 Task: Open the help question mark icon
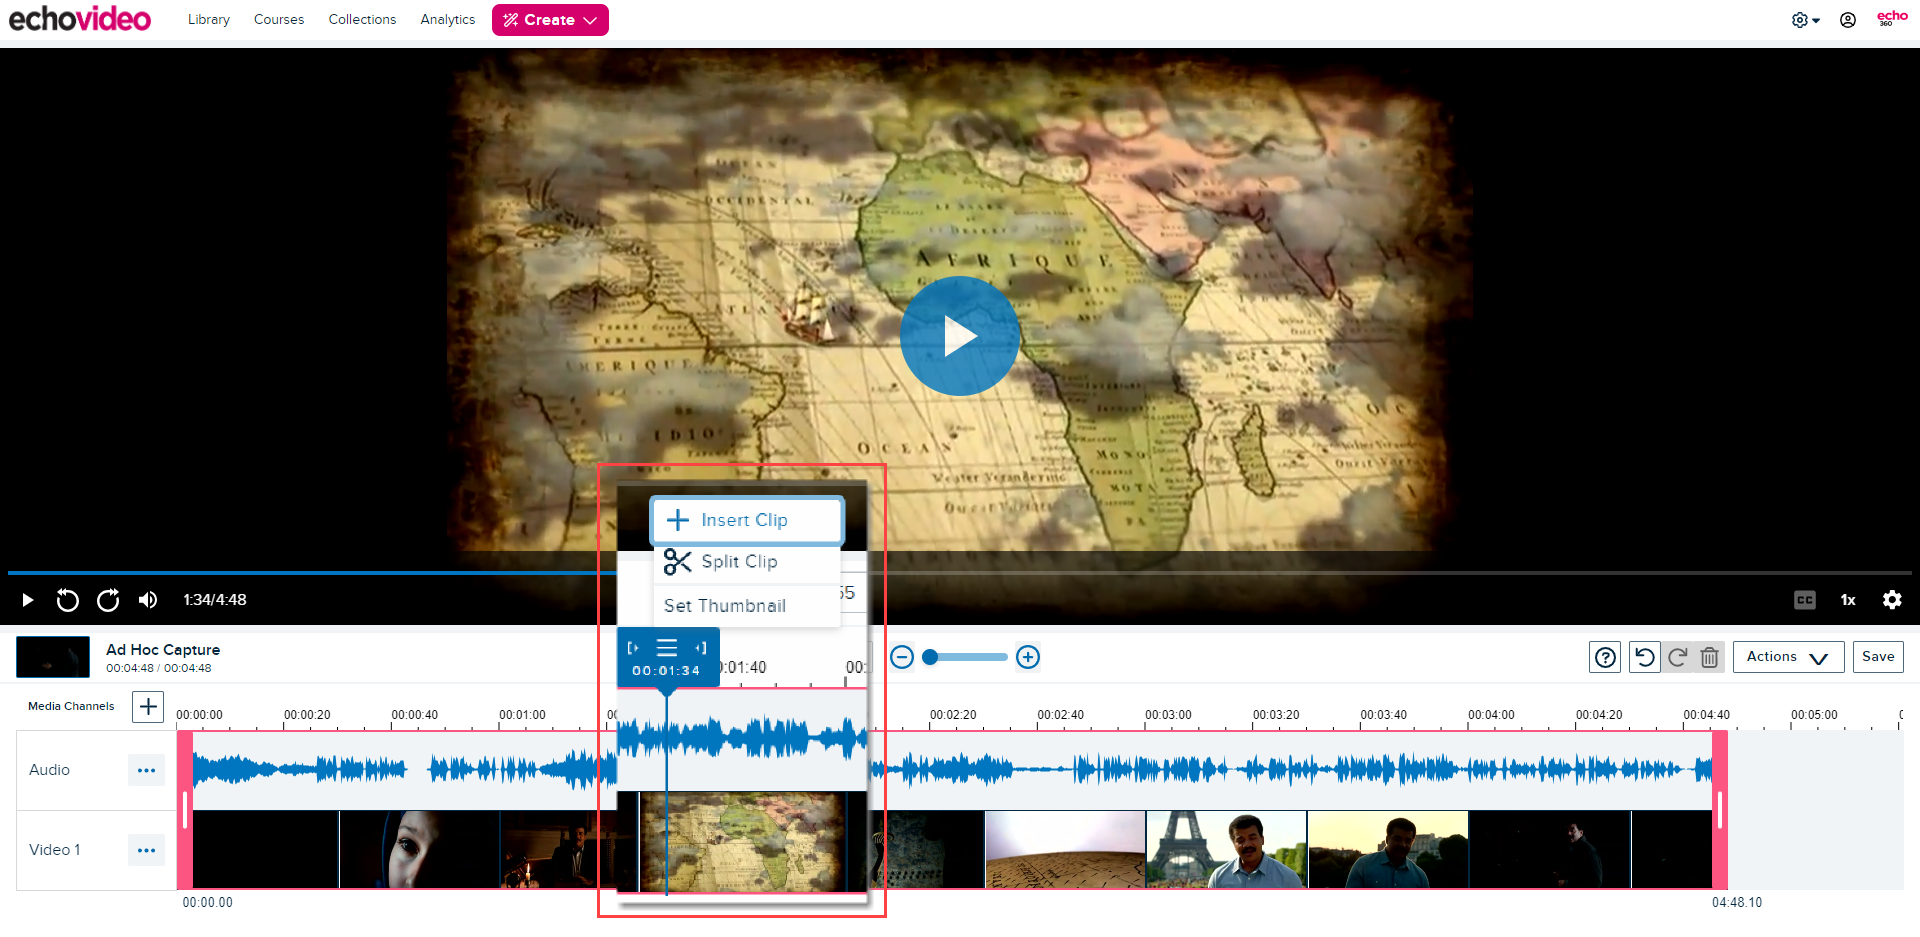(1605, 657)
